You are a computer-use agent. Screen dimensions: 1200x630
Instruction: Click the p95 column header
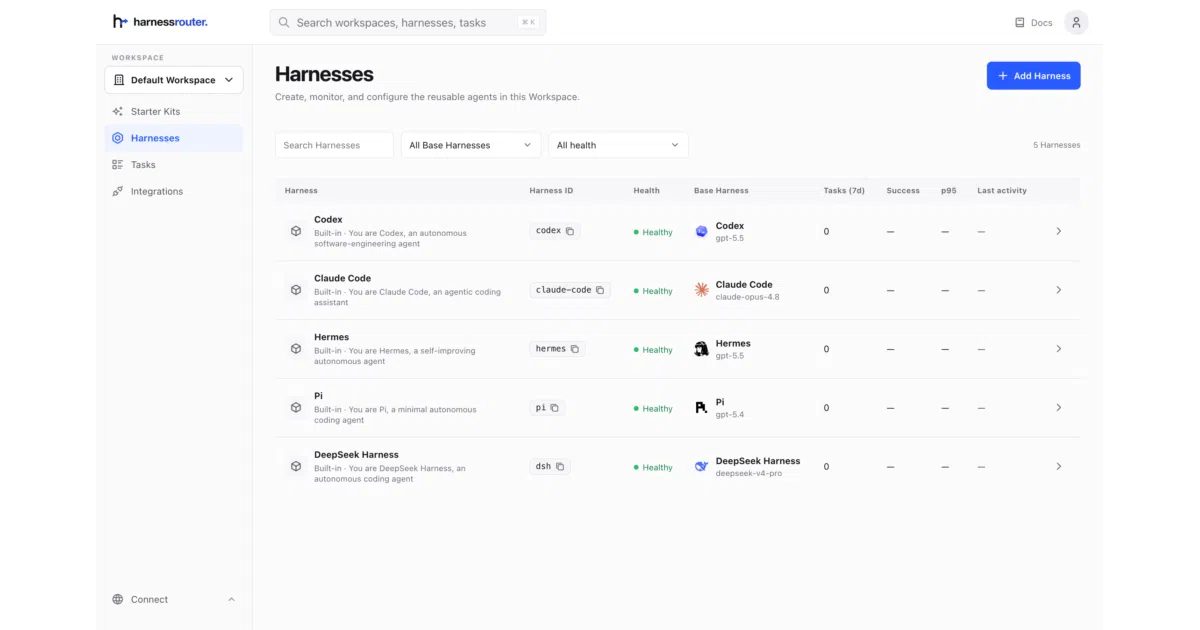click(x=948, y=190)
